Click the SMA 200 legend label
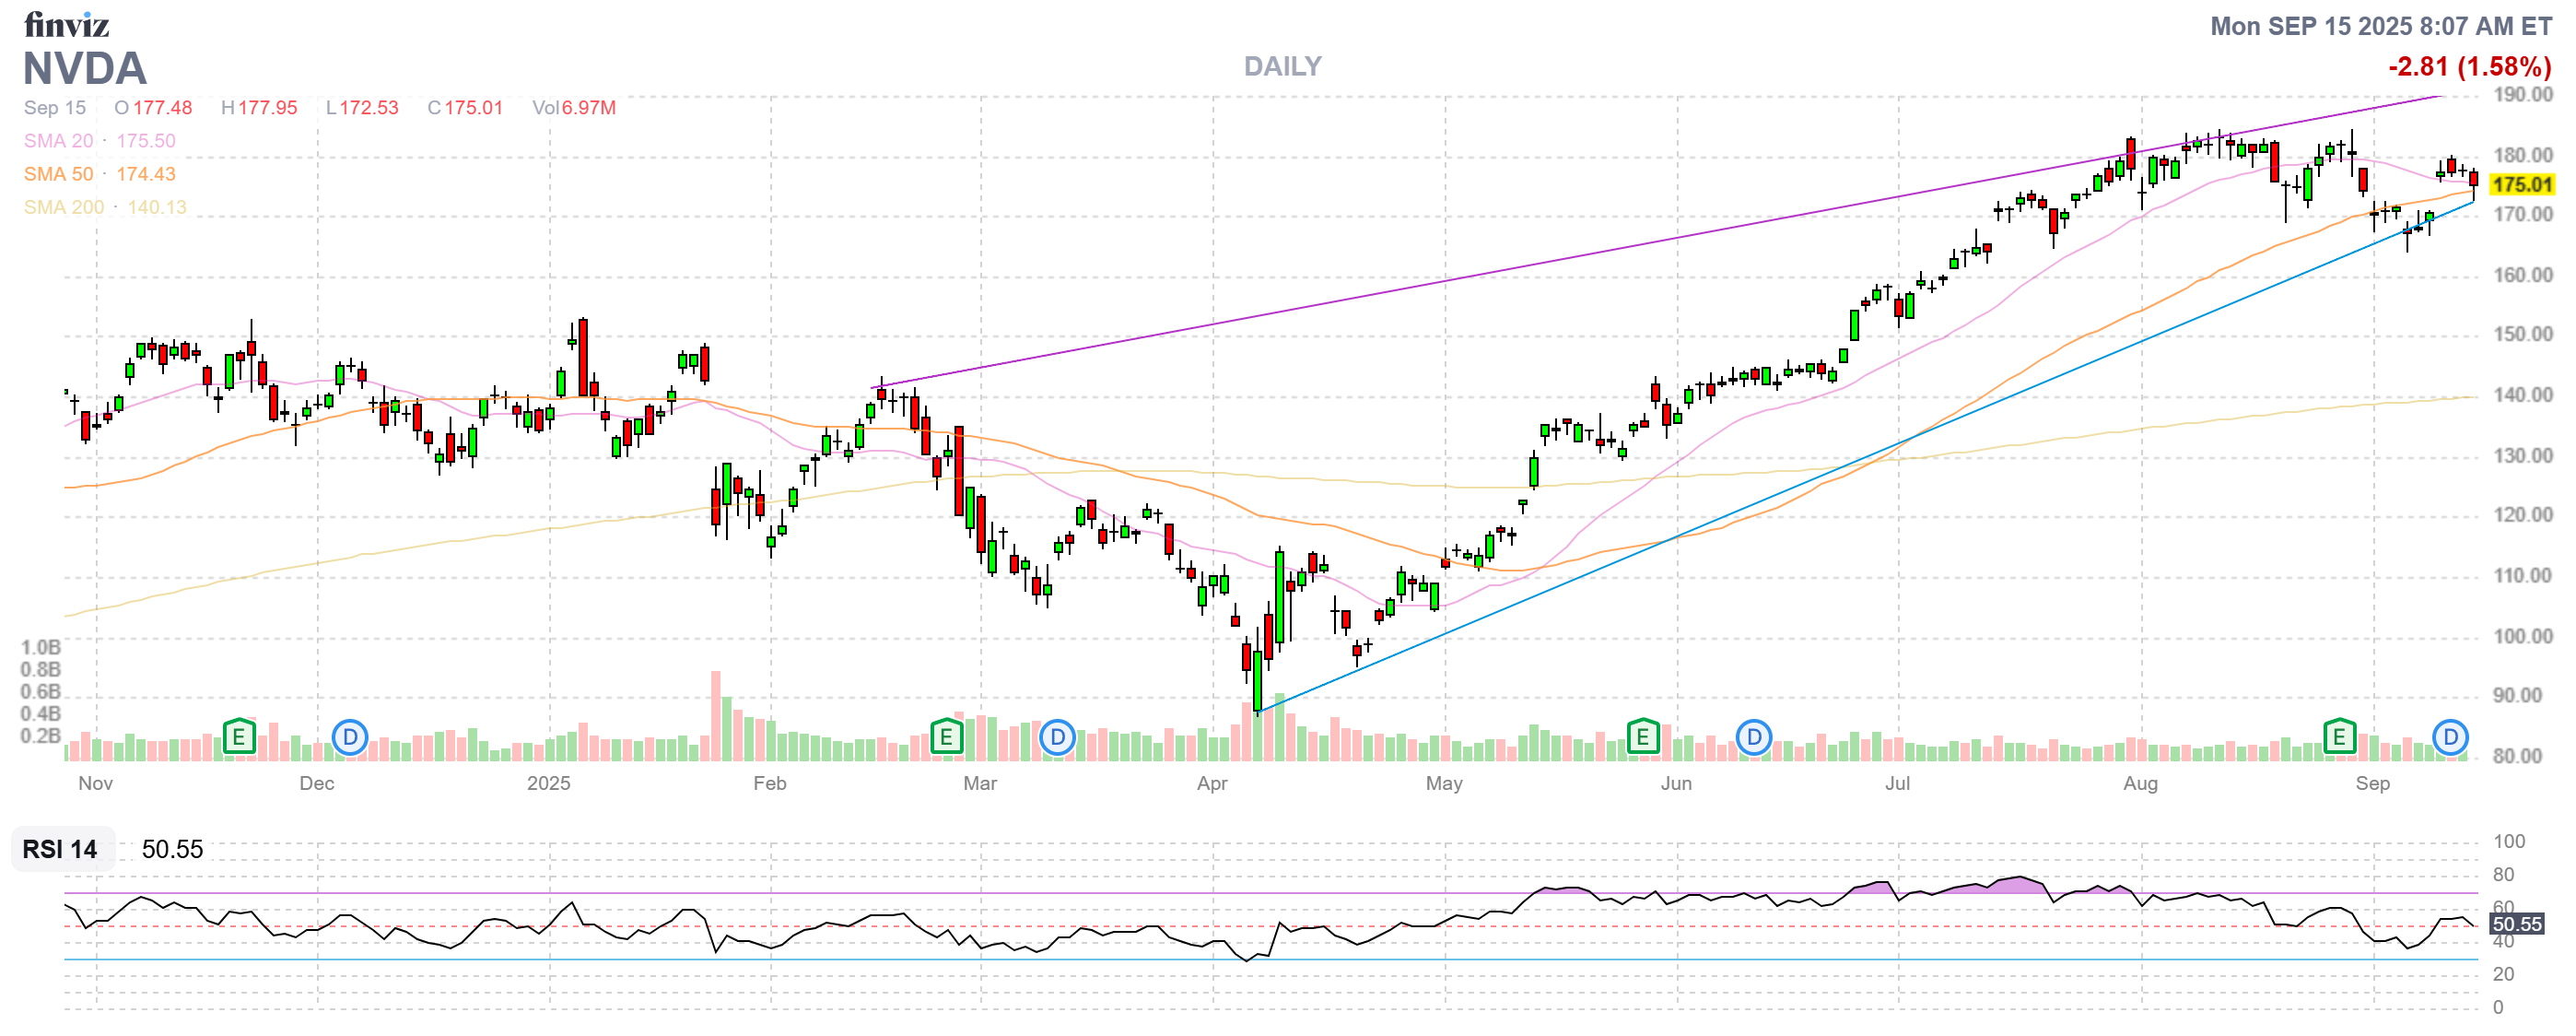The width and height of the screenshot is (2576, 1036). [64, 207]
